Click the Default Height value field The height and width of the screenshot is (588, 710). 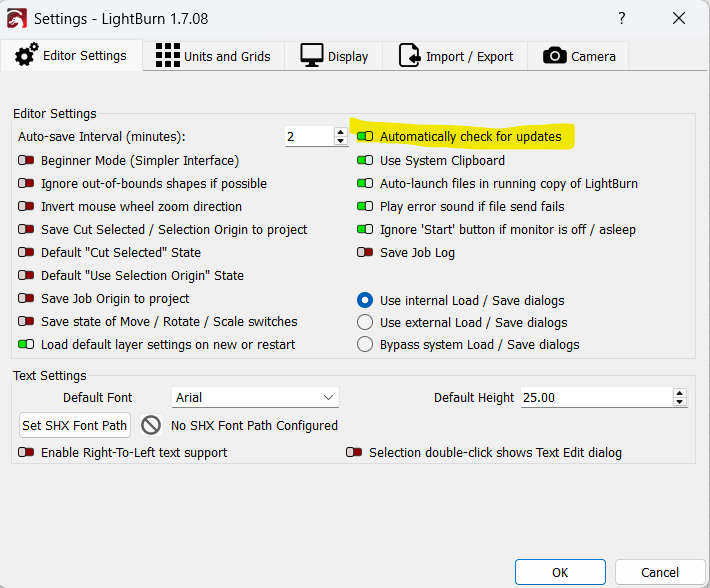click(x=596, y=397)
